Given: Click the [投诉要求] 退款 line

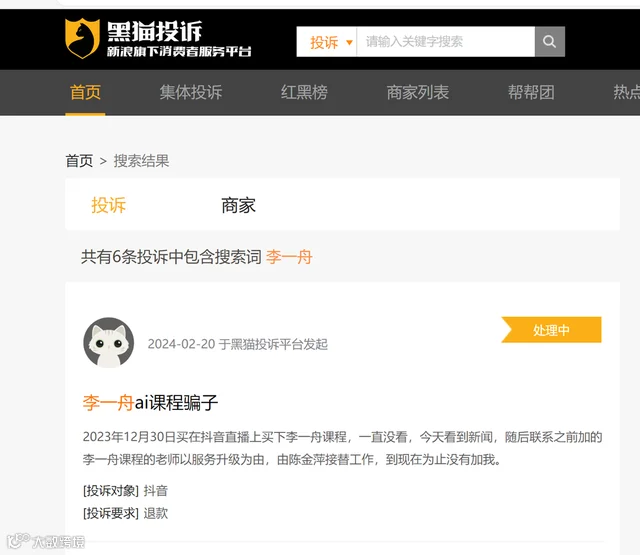Looking at the screenshot, I should pos(125,513).
